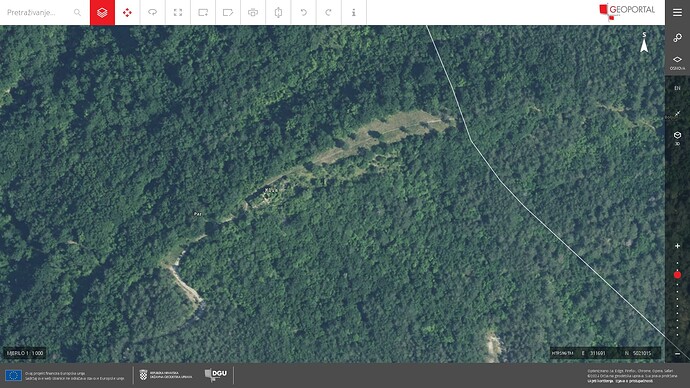Toggle the 3D view mode
The image size is (690, 388).
coord(677,138)
